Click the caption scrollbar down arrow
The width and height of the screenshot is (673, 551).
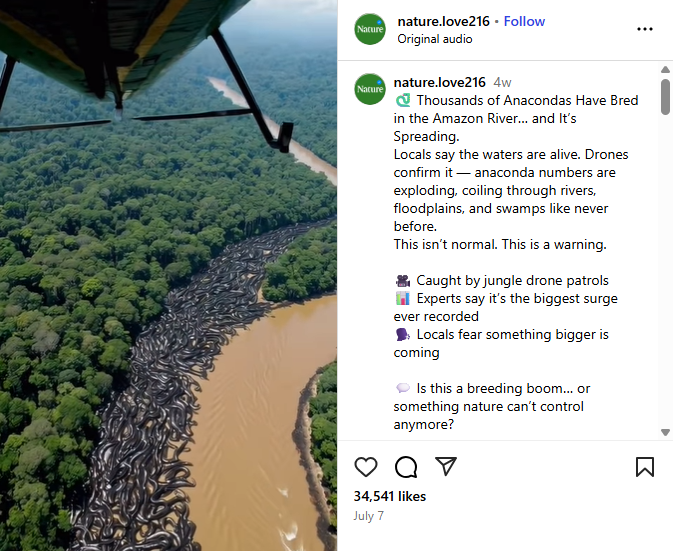(x=665, y=432)
